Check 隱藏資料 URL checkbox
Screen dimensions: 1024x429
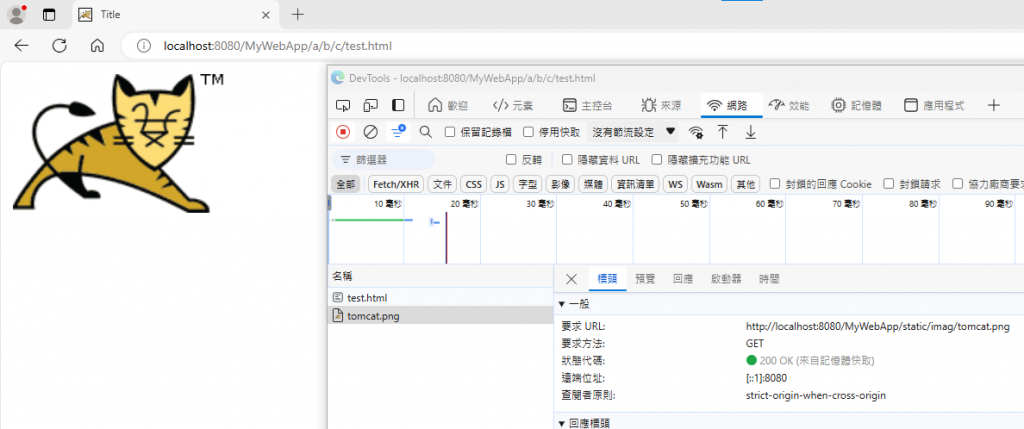(x=567, y=159)
